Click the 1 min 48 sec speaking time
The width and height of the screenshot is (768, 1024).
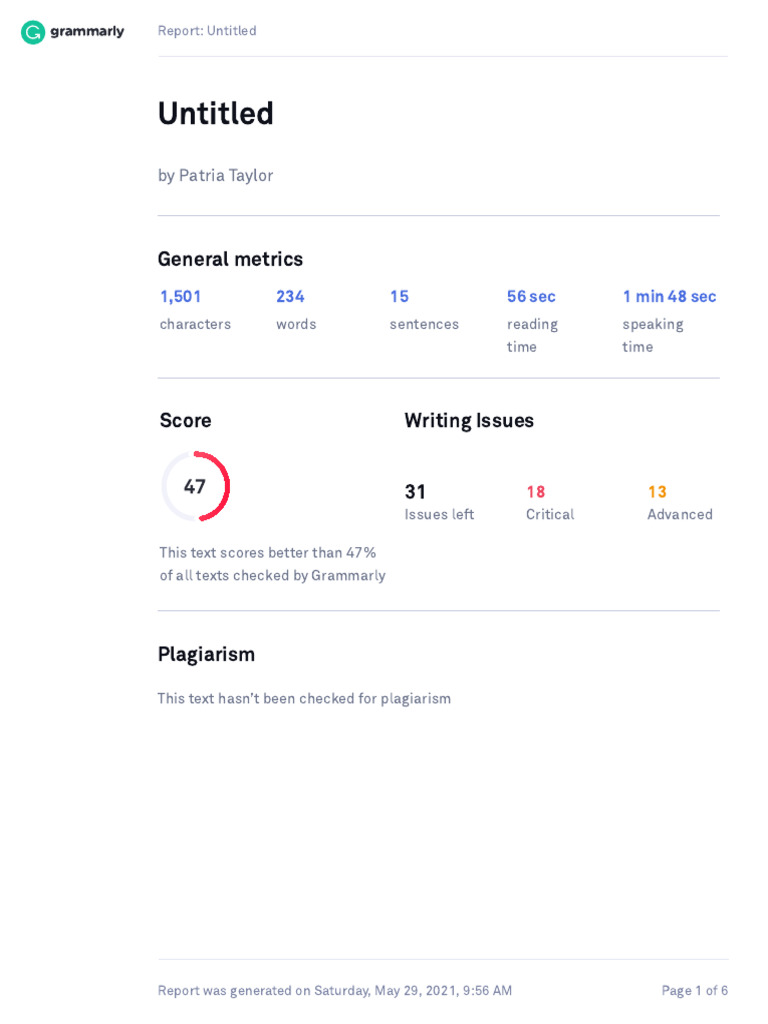[669, 296]
